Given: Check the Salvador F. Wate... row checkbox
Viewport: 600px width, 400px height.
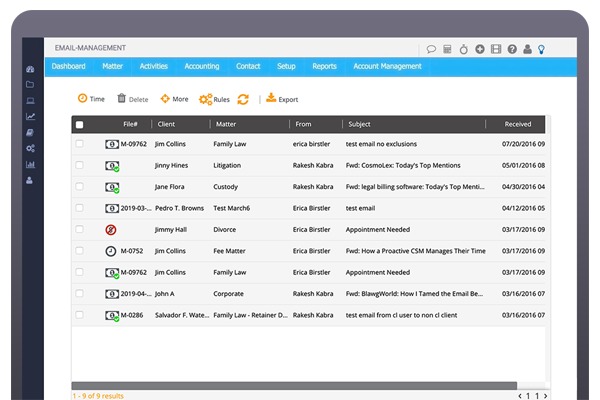Looking at the screenshot, I should point(79,315).
